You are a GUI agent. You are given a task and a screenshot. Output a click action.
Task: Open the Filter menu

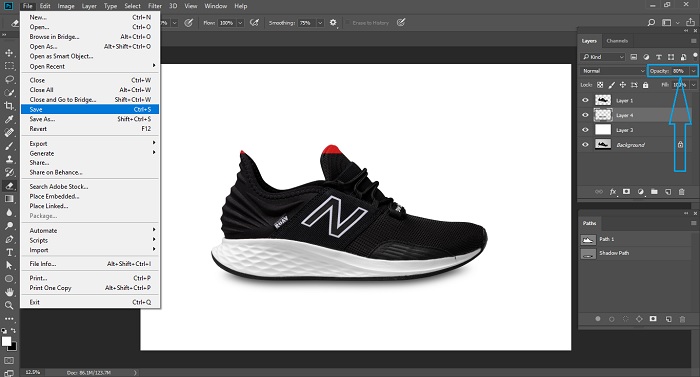[x=155, y=6]
